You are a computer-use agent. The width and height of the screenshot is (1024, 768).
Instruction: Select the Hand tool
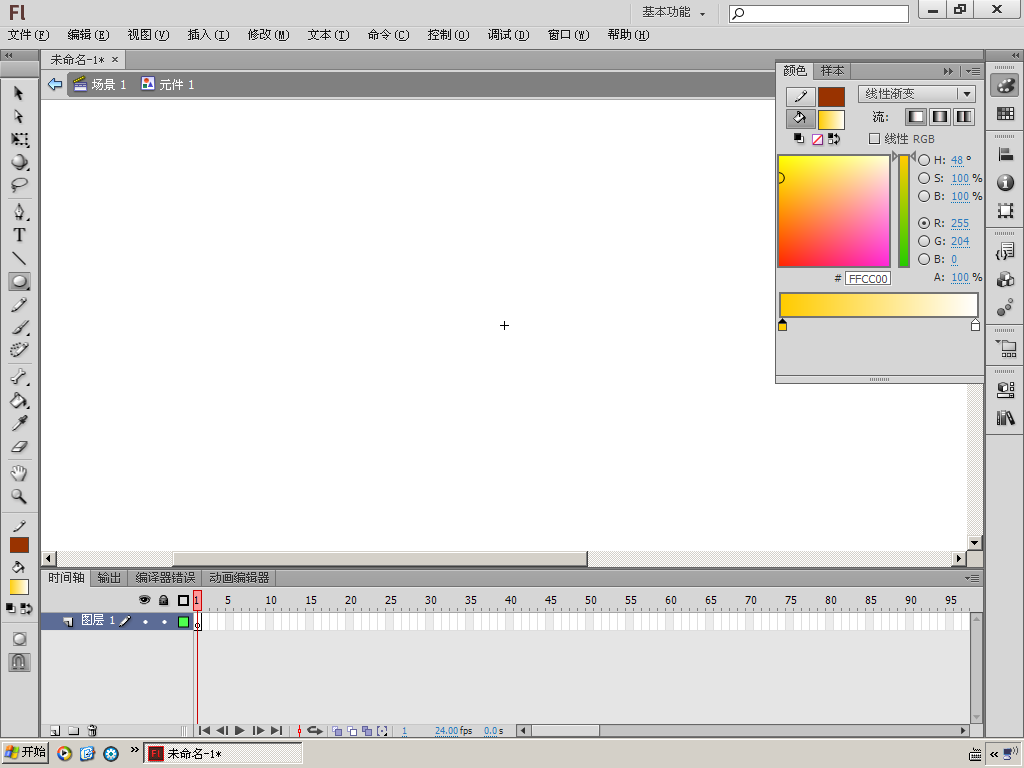click(19, 473)
